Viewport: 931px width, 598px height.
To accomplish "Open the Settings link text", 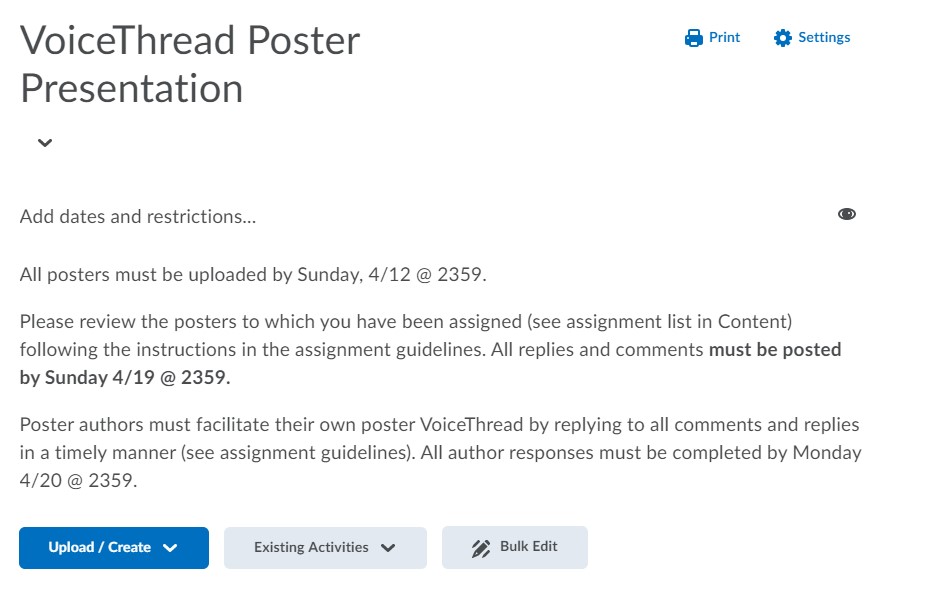I will point(824,37).
